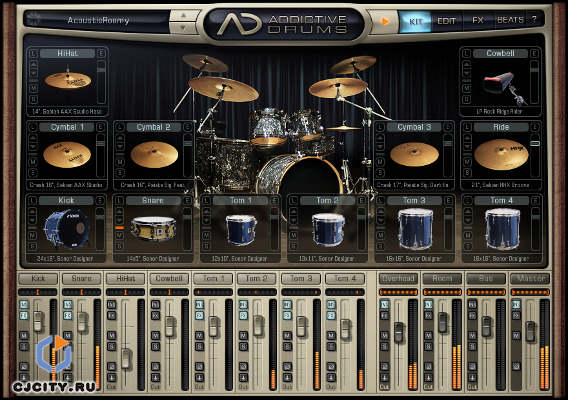
Task: Open the edit button in the Cymbal 1 slot
Action: [x=101, y=127]
